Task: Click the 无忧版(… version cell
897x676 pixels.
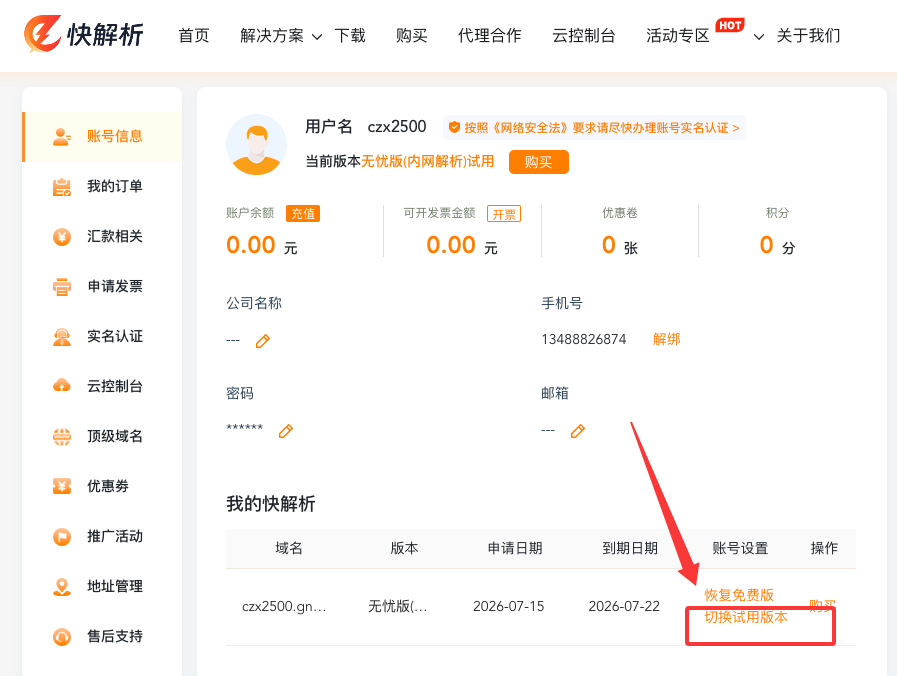Action: 398,606
